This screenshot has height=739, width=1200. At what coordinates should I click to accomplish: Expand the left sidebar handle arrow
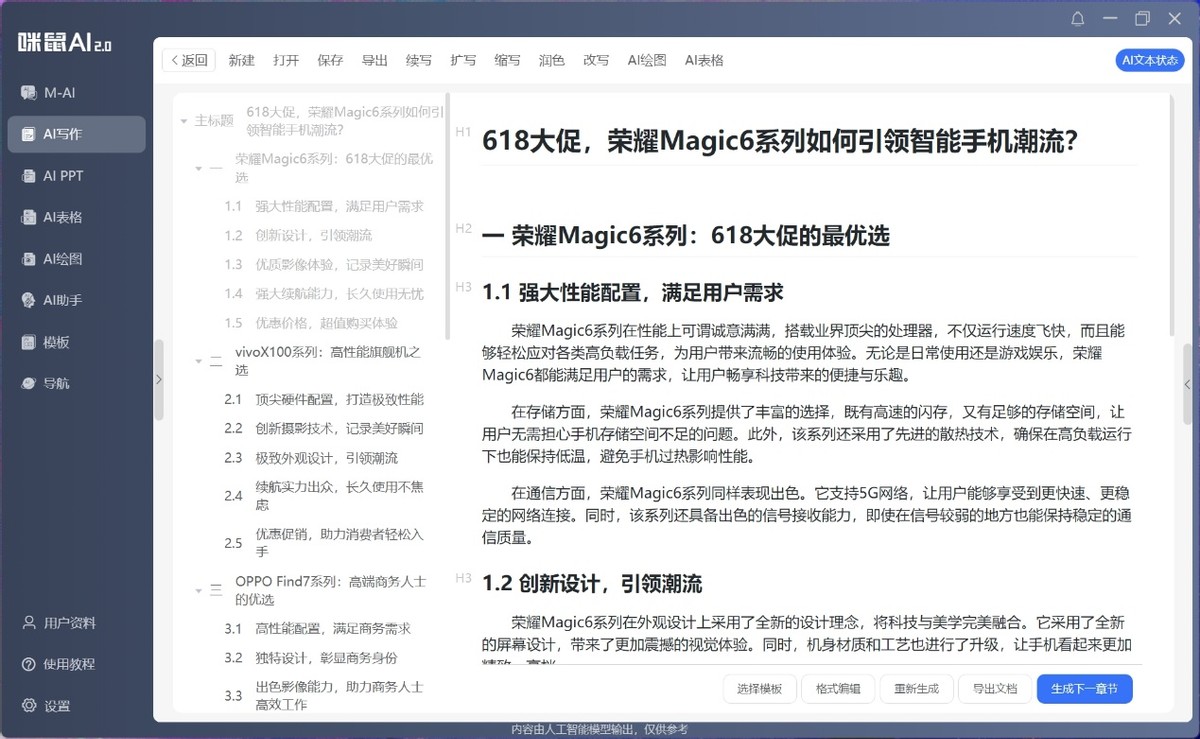pyautogui.click(x=158, y=379)
